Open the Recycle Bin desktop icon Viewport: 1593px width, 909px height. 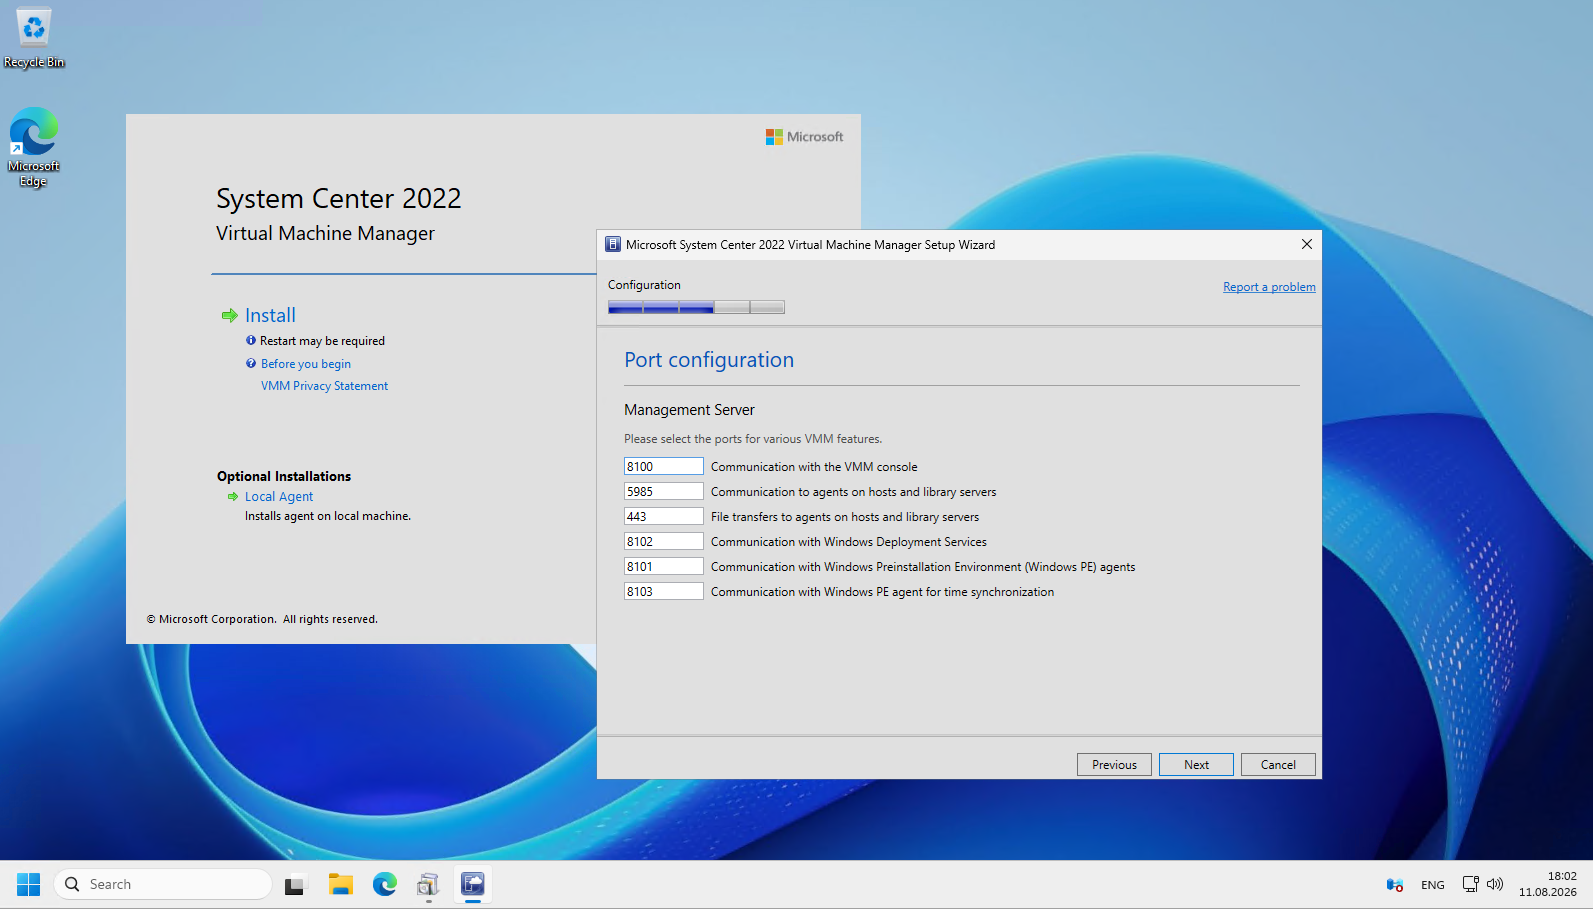tap(34, 38)
